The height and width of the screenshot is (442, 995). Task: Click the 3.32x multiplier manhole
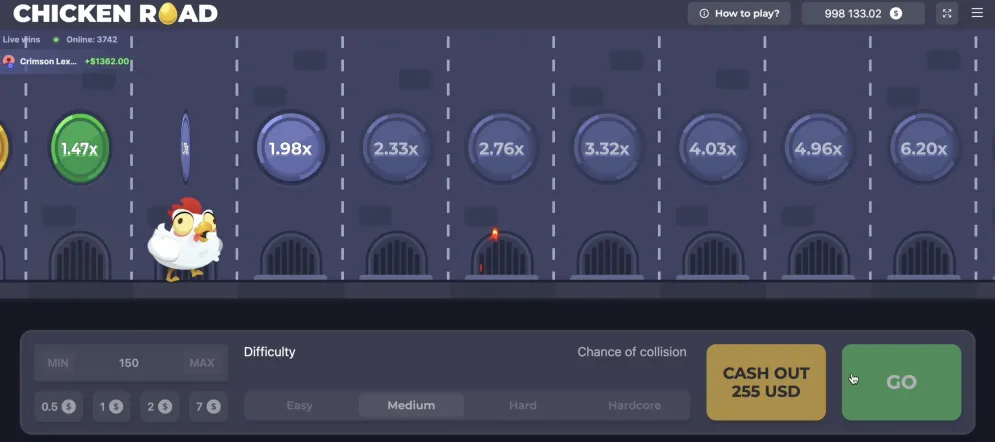607,149
